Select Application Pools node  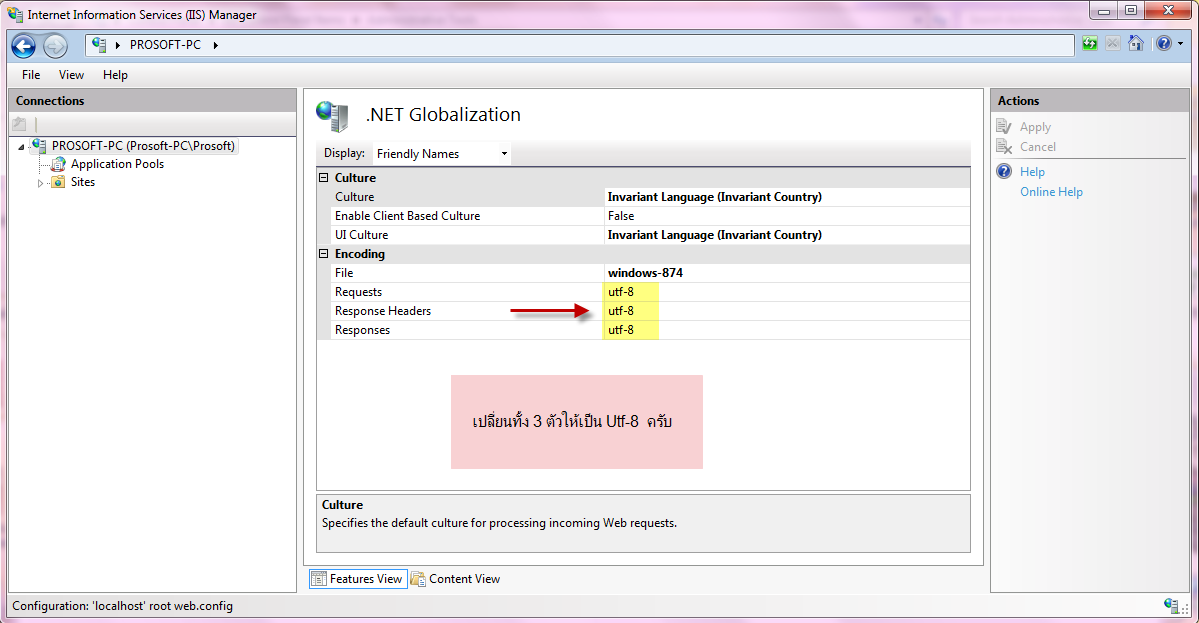[x=118, y=164]
